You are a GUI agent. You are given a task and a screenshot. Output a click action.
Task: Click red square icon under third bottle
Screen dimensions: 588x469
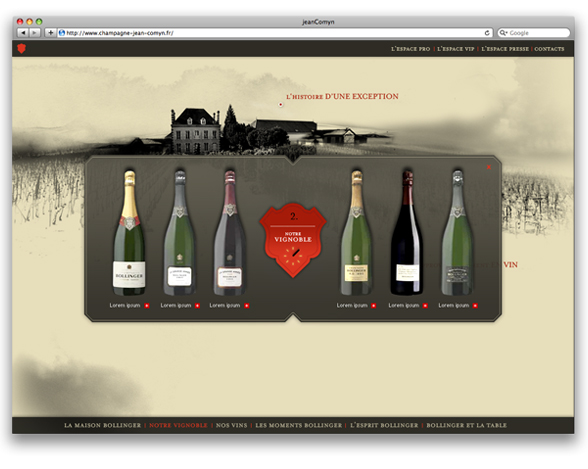pos(247,306)
